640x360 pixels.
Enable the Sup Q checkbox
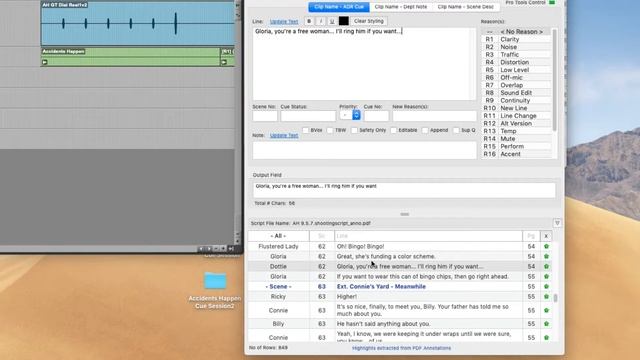(456, 130)
